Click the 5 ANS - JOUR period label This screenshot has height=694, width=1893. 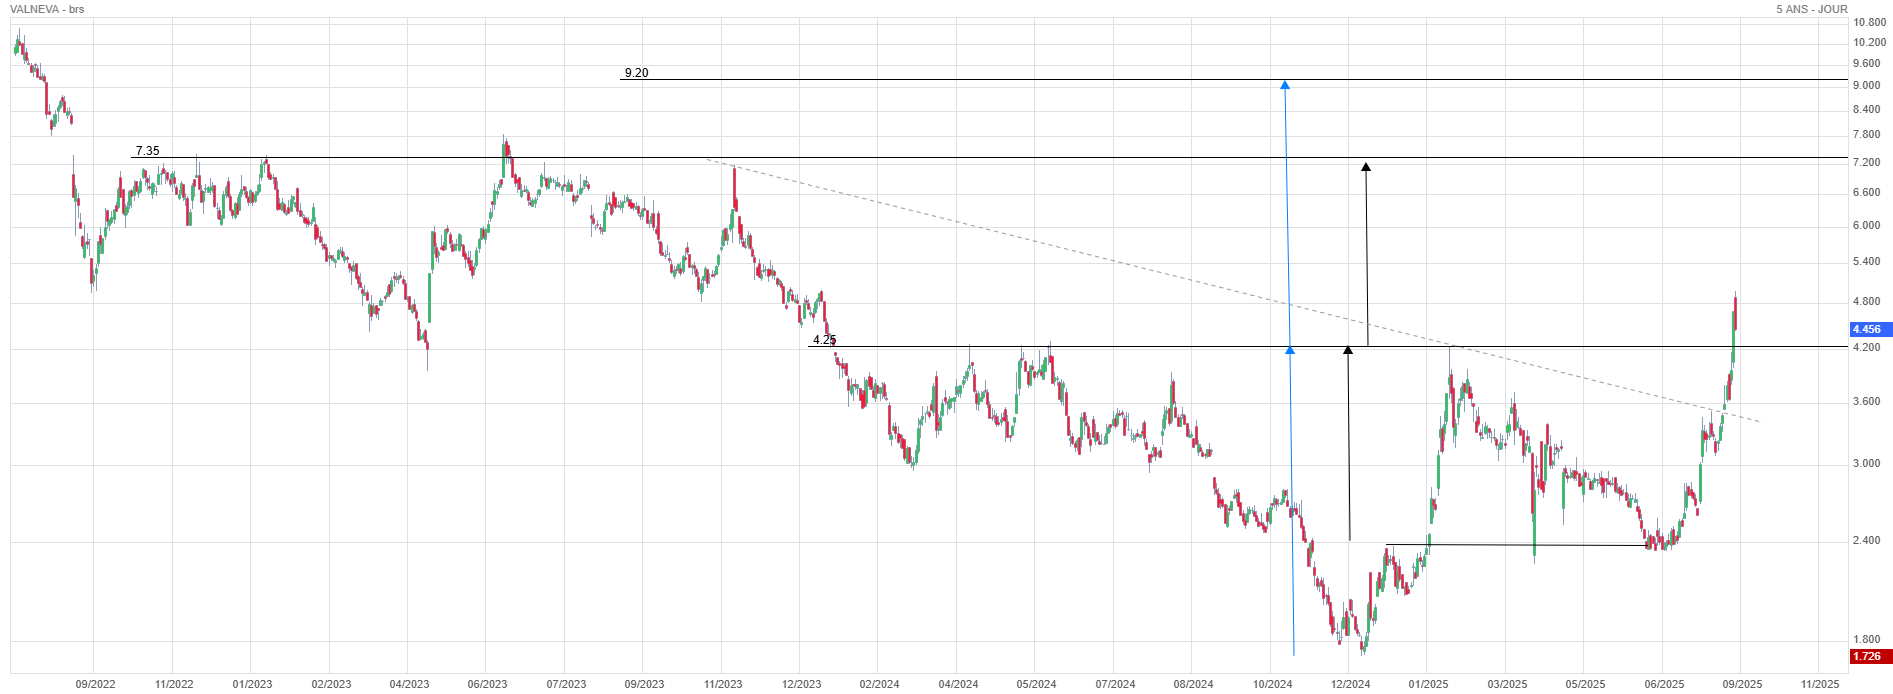[1812, 9]
